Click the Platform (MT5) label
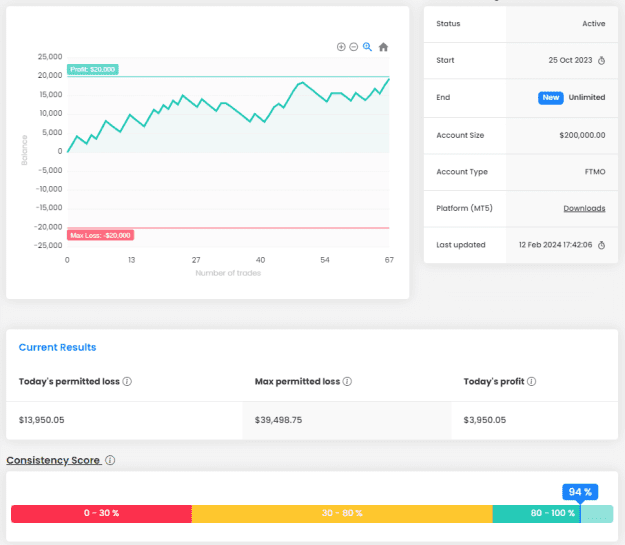The height and width of the screenshot is (545, 625). click(x=464, y=208)
